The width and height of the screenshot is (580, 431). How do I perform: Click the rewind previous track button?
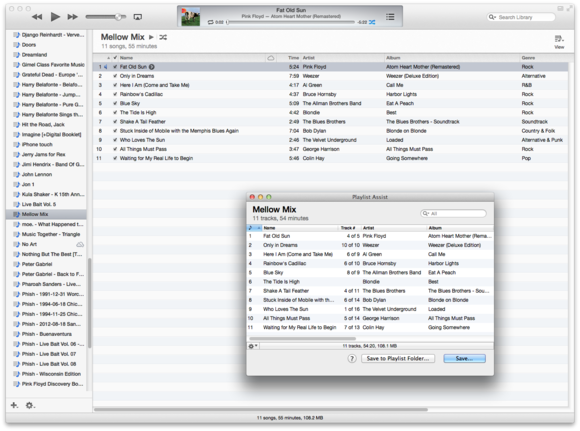pyautogui.click(x=37, y=17)
